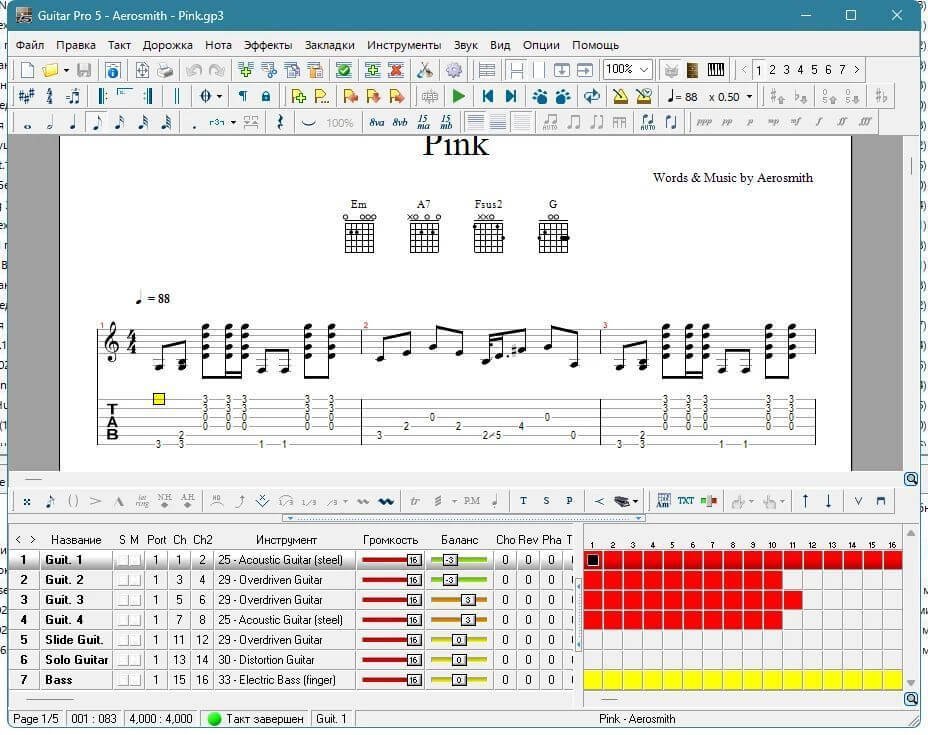
Task: Adjust balance slider for Bass track
Action: coord(459,681)
